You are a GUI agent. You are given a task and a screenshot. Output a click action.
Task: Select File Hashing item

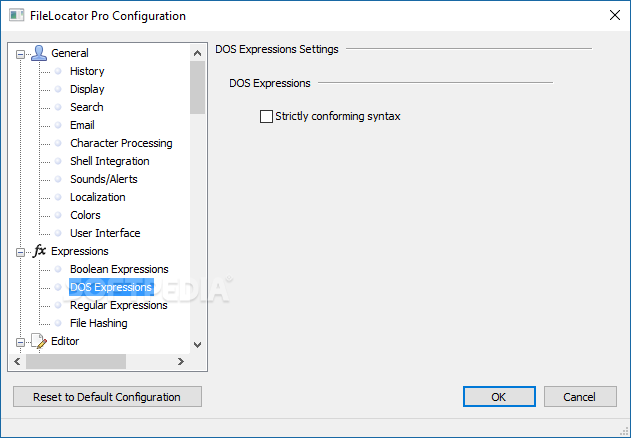coord(99,323)
